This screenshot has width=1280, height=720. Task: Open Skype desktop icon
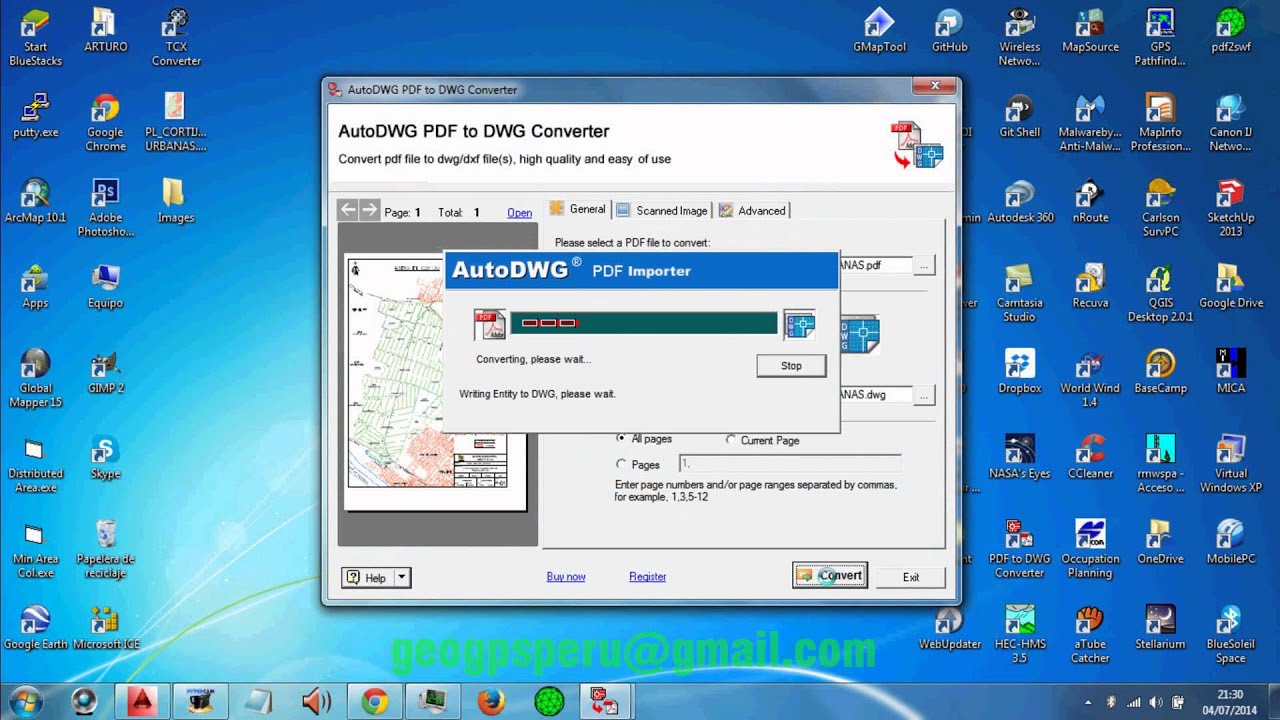(x=105, y=457)
